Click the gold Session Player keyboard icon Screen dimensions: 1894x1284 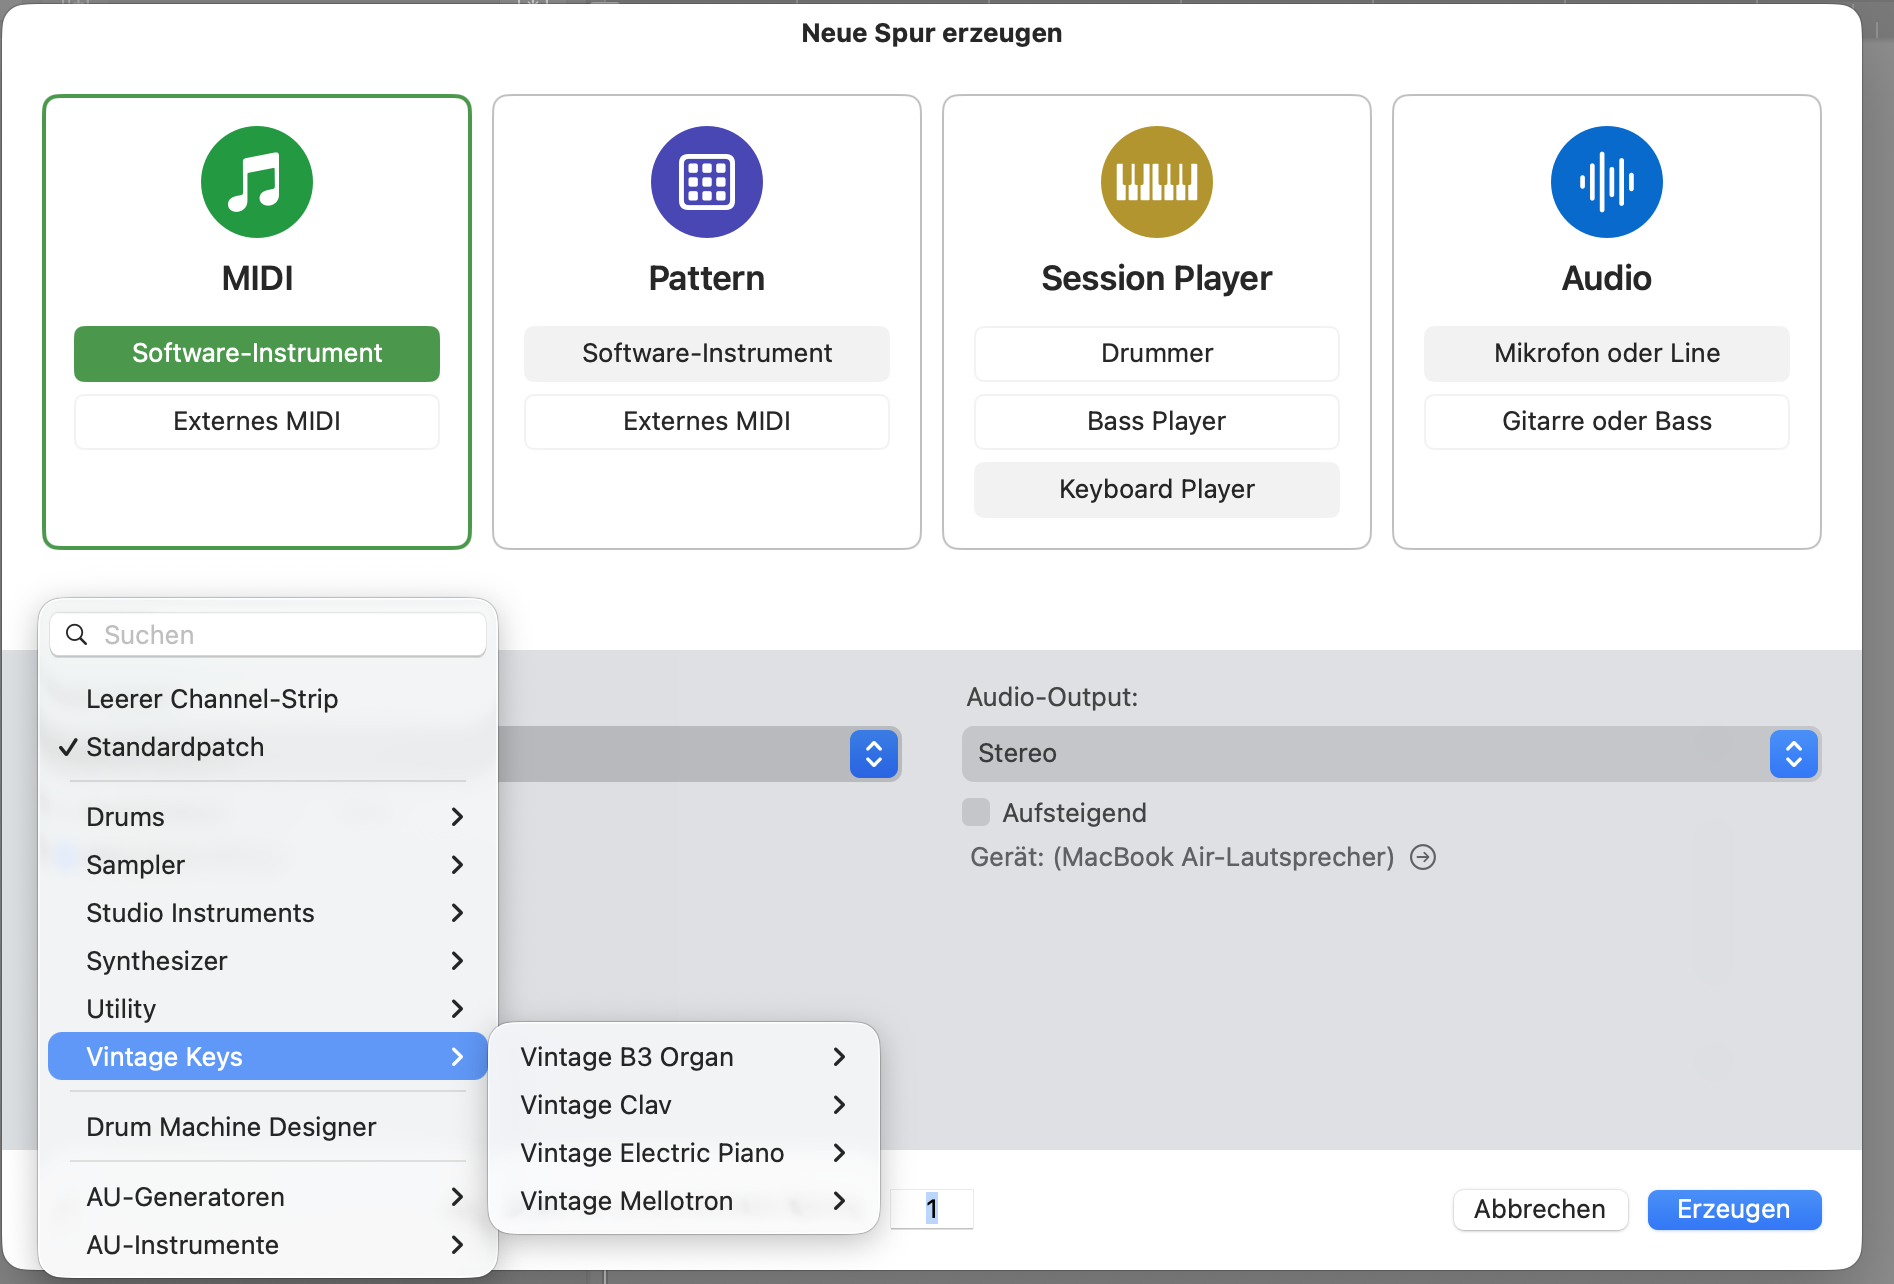(x=1156, y=182)
